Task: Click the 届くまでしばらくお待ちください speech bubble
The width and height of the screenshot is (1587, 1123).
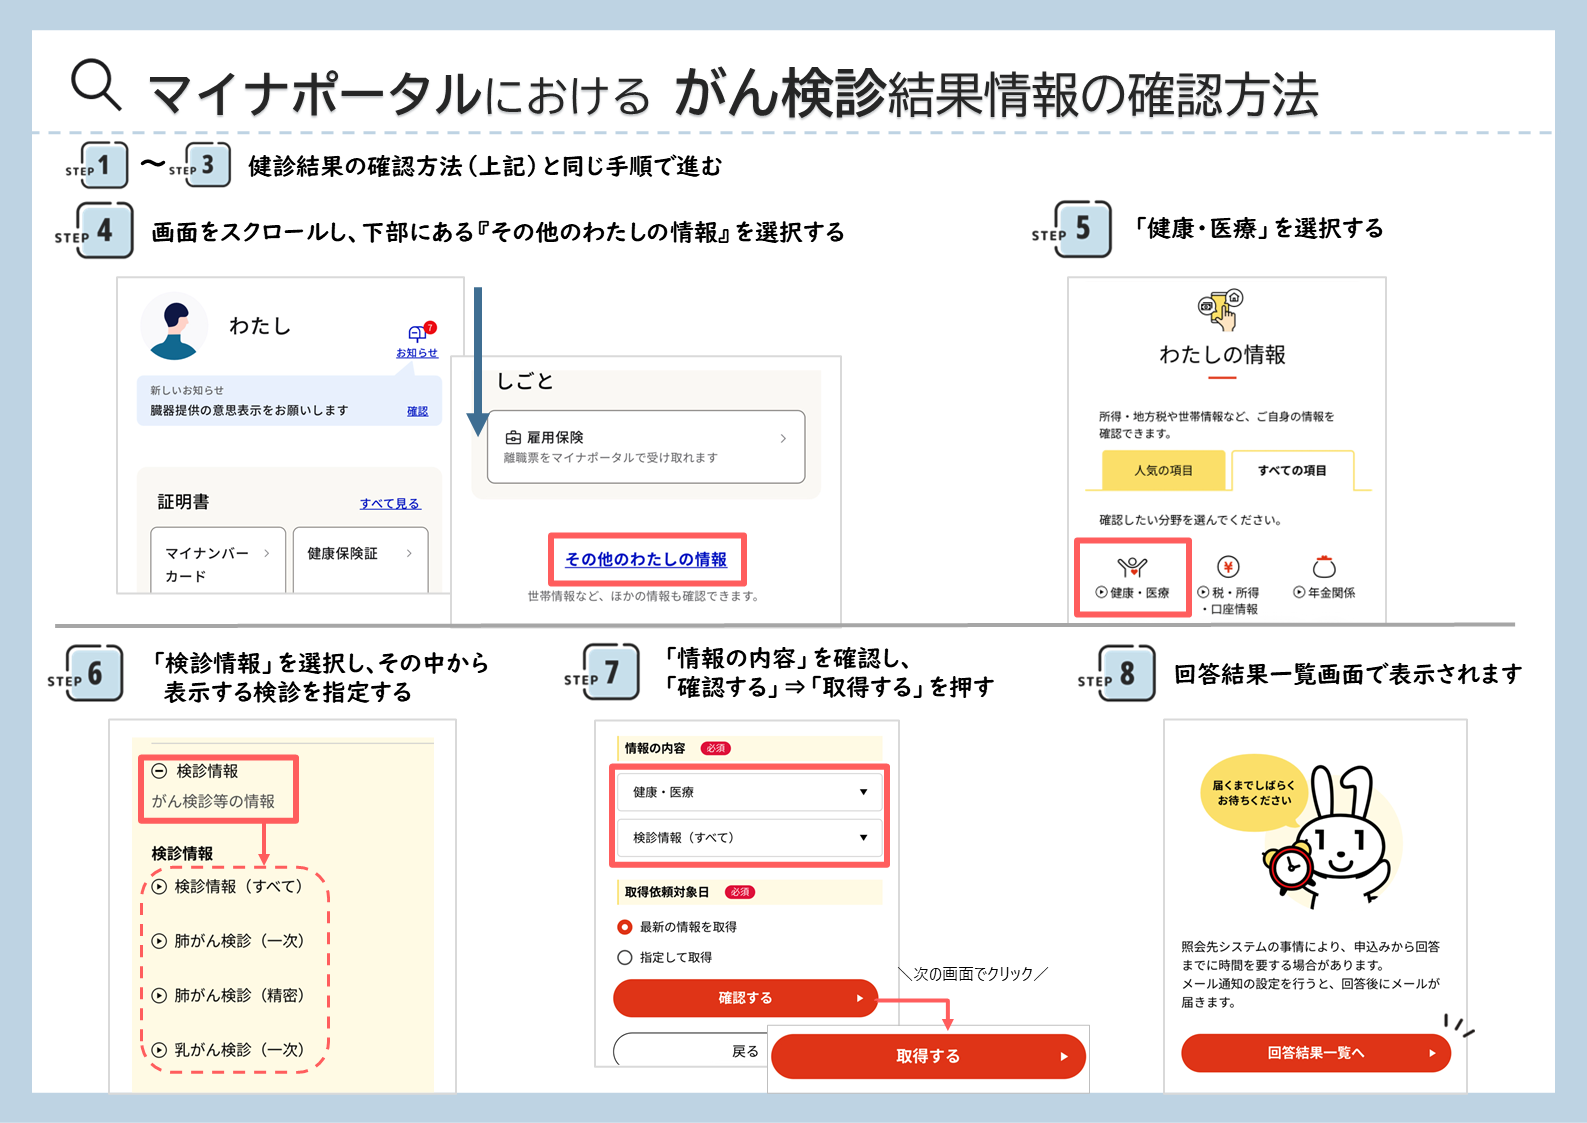Action: [1254, 792]
